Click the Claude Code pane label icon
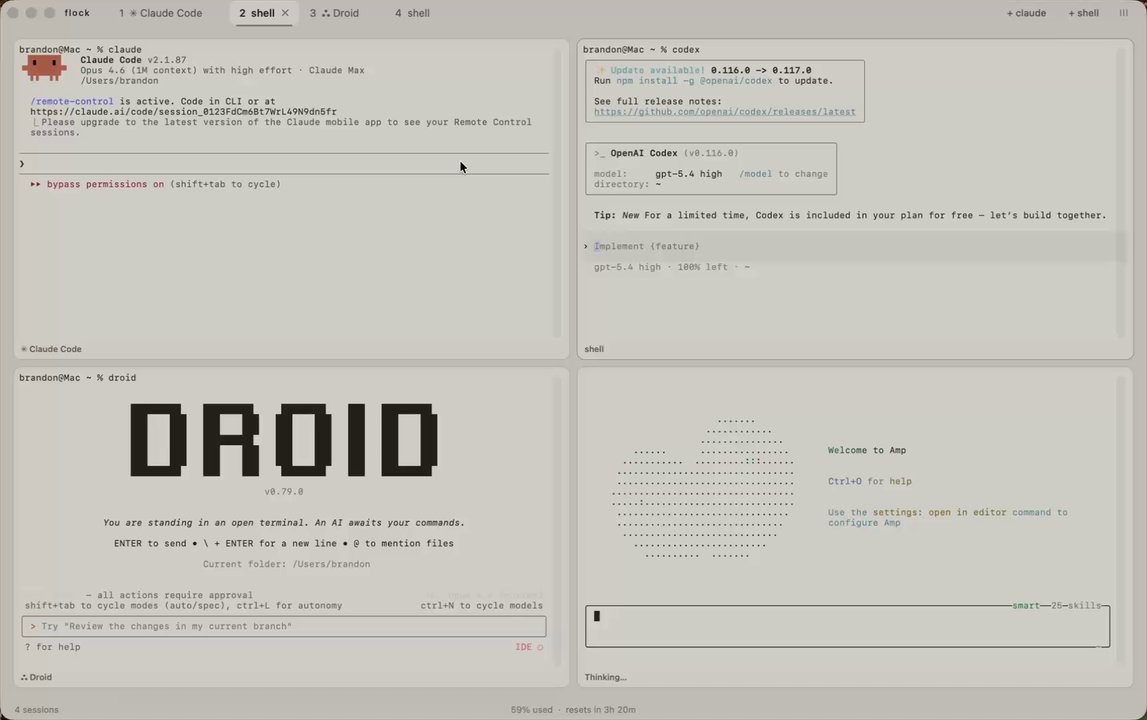 pyautogui.click(x=24, y=349)
